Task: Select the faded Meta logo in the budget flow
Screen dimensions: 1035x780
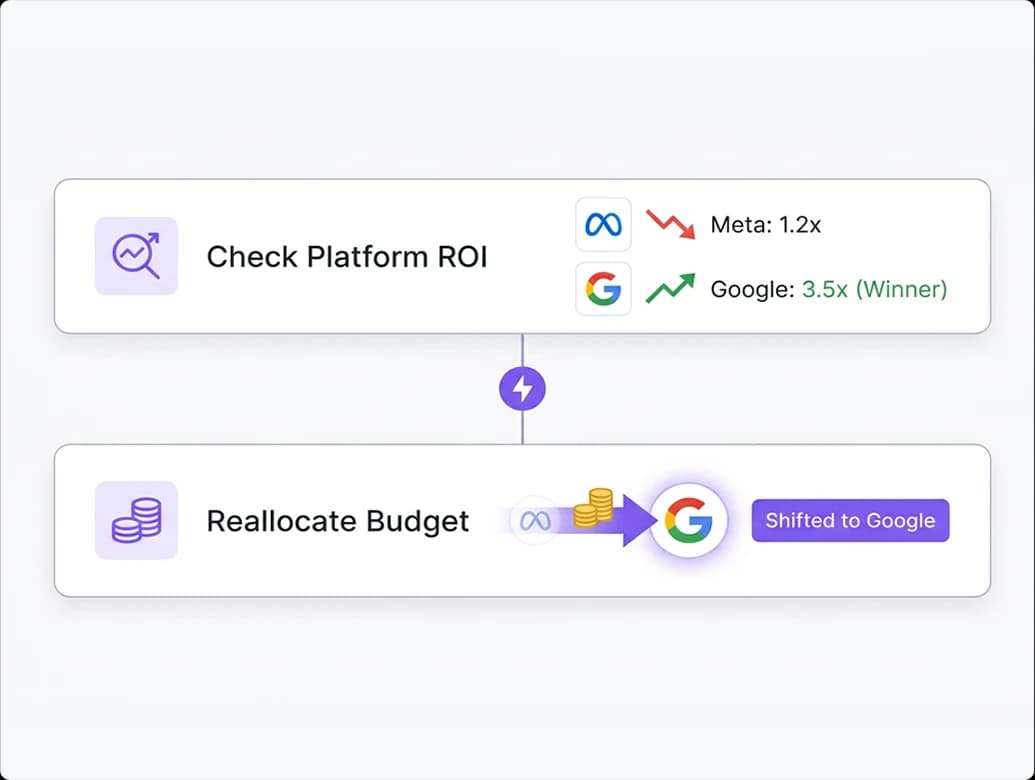Action: [534, 519]
